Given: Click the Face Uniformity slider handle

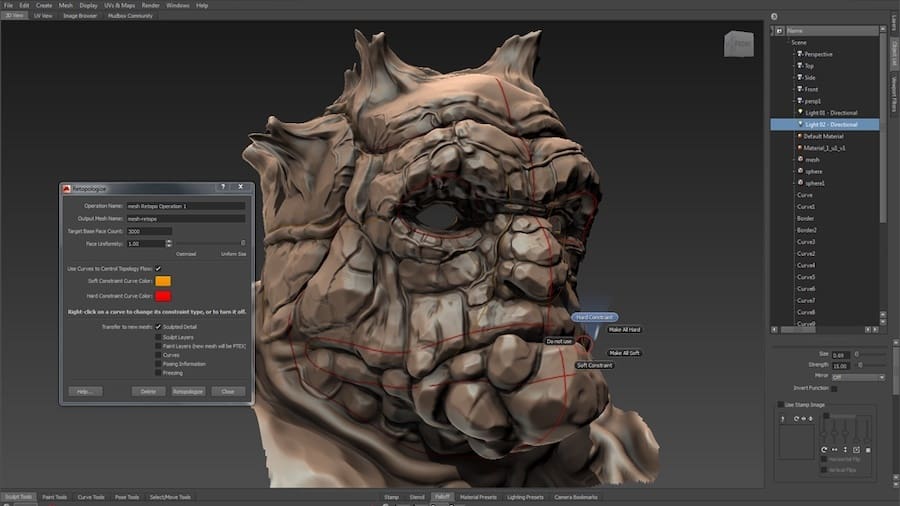Looking at the screenshot, I should pyautogui.click(x=243, y=243).
